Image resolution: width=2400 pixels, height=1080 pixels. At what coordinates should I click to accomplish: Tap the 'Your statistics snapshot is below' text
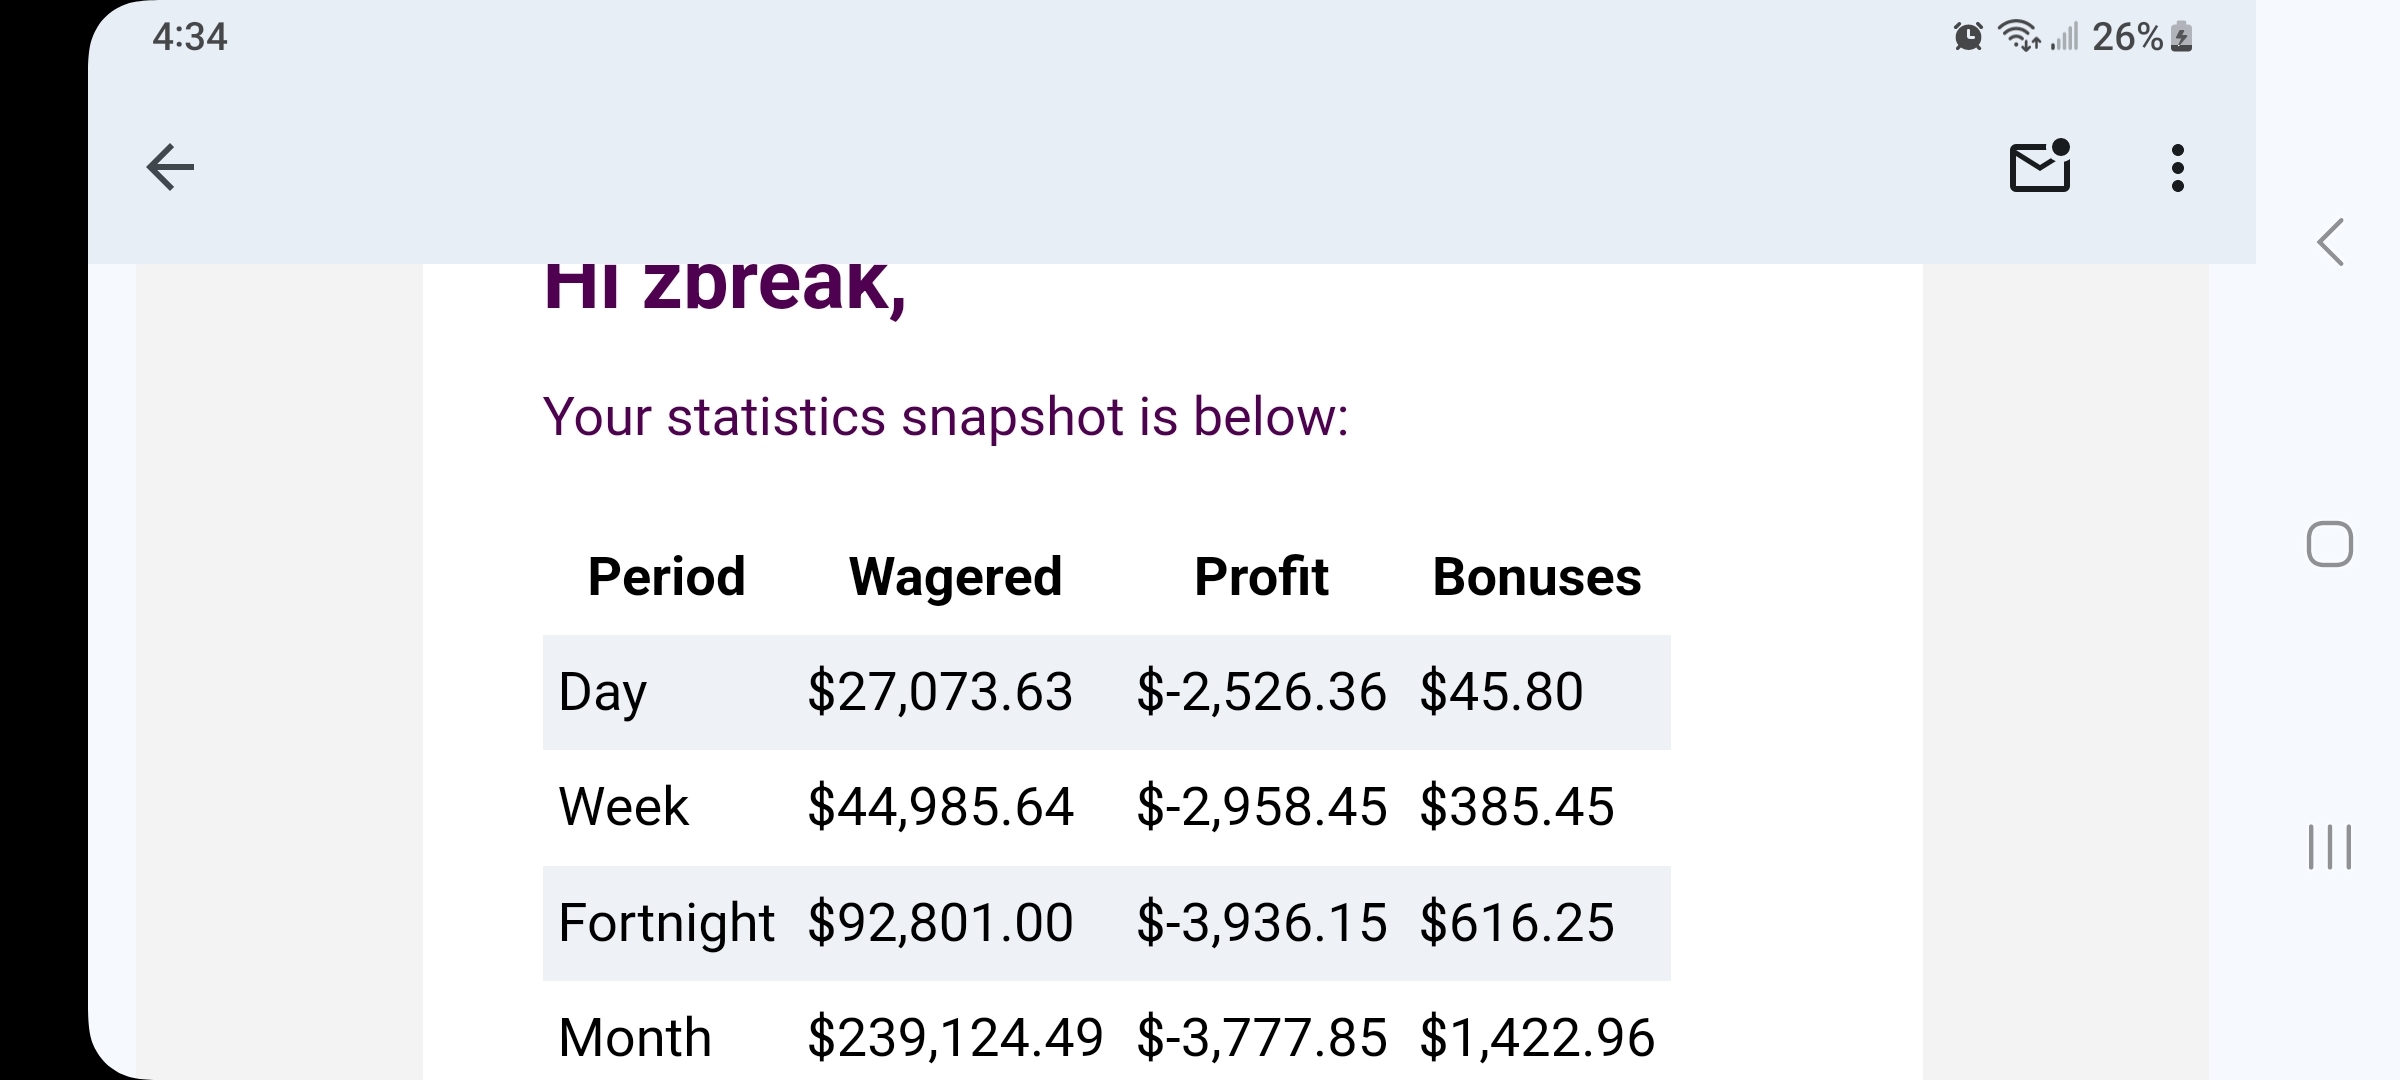tap(946, 416)
